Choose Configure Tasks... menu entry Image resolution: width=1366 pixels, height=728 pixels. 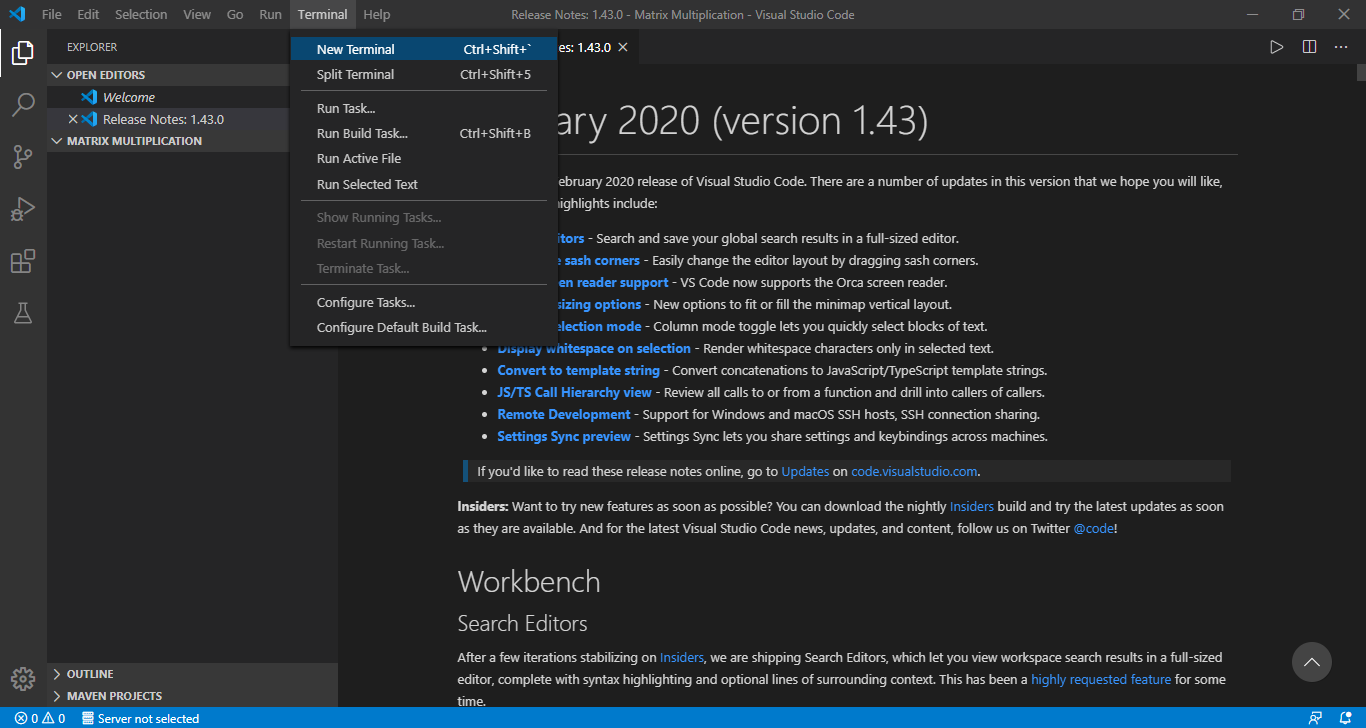tap(424, 302)
